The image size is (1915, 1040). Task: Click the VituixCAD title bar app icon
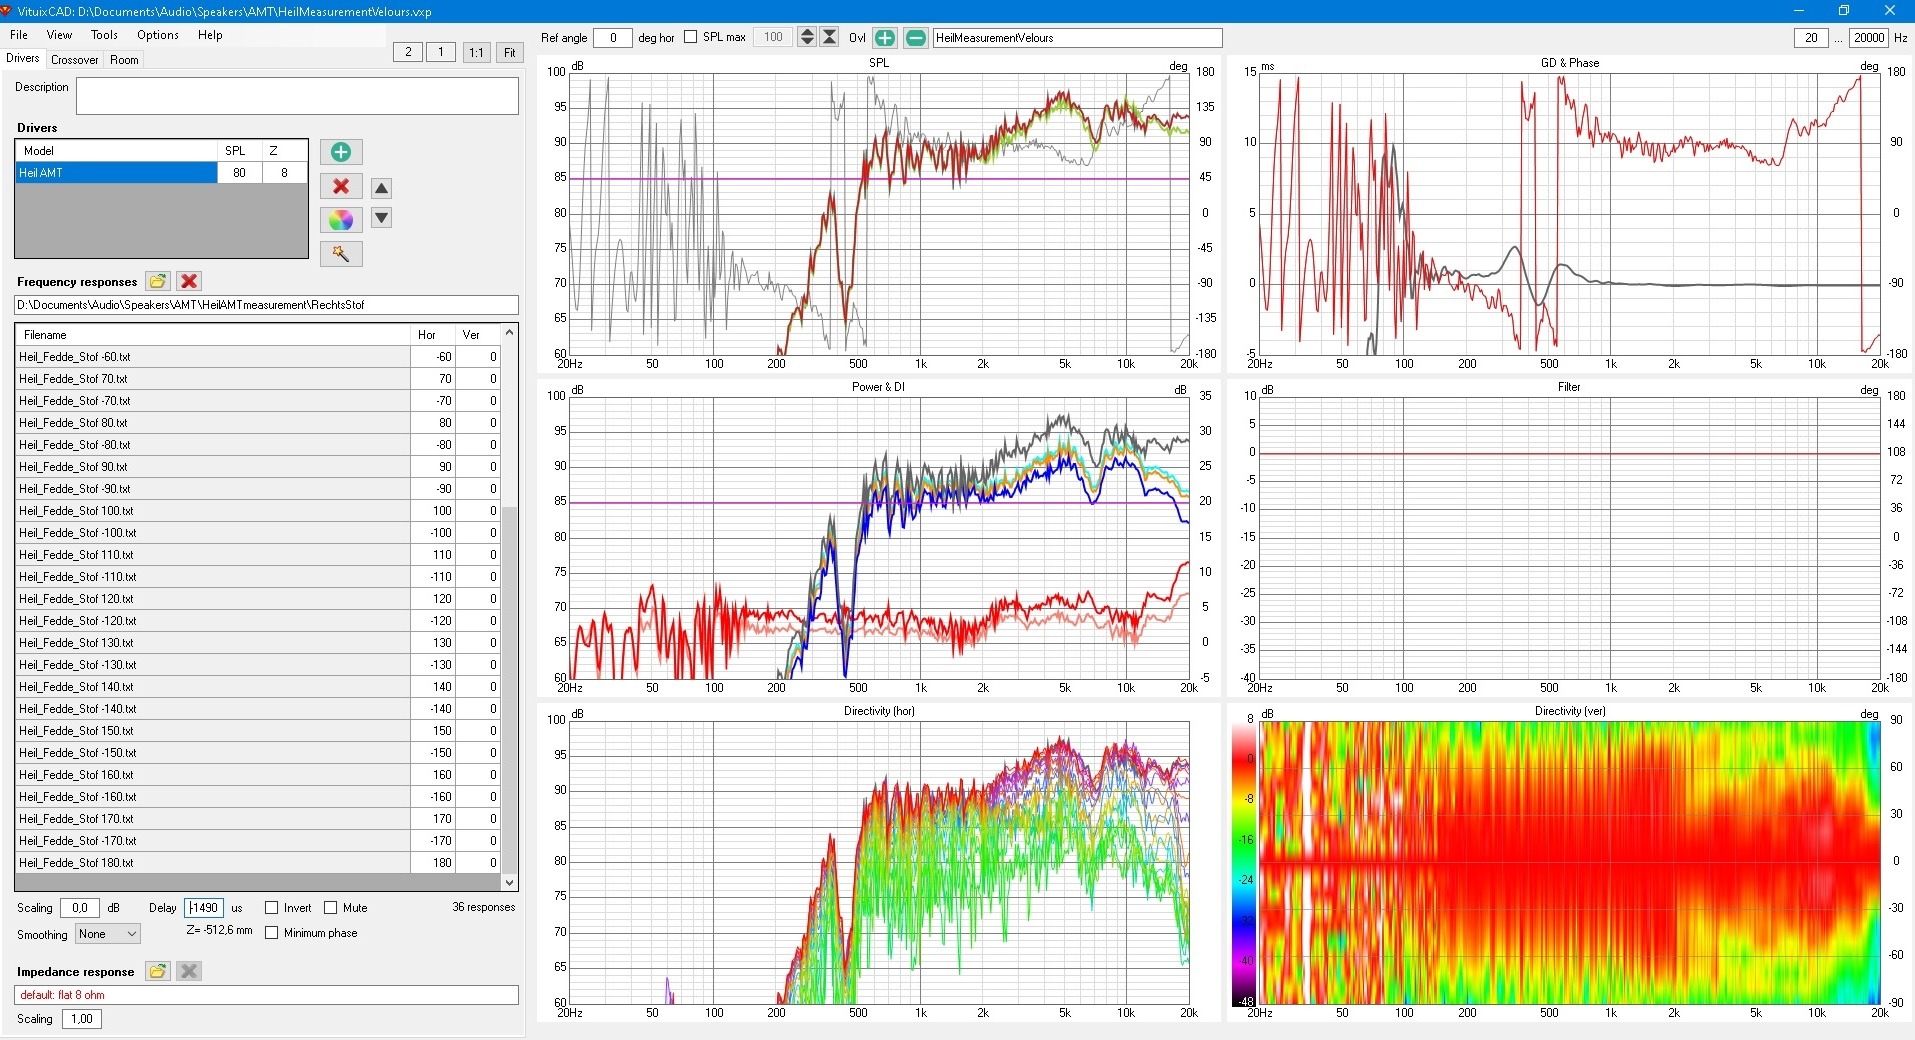(8, 11)
